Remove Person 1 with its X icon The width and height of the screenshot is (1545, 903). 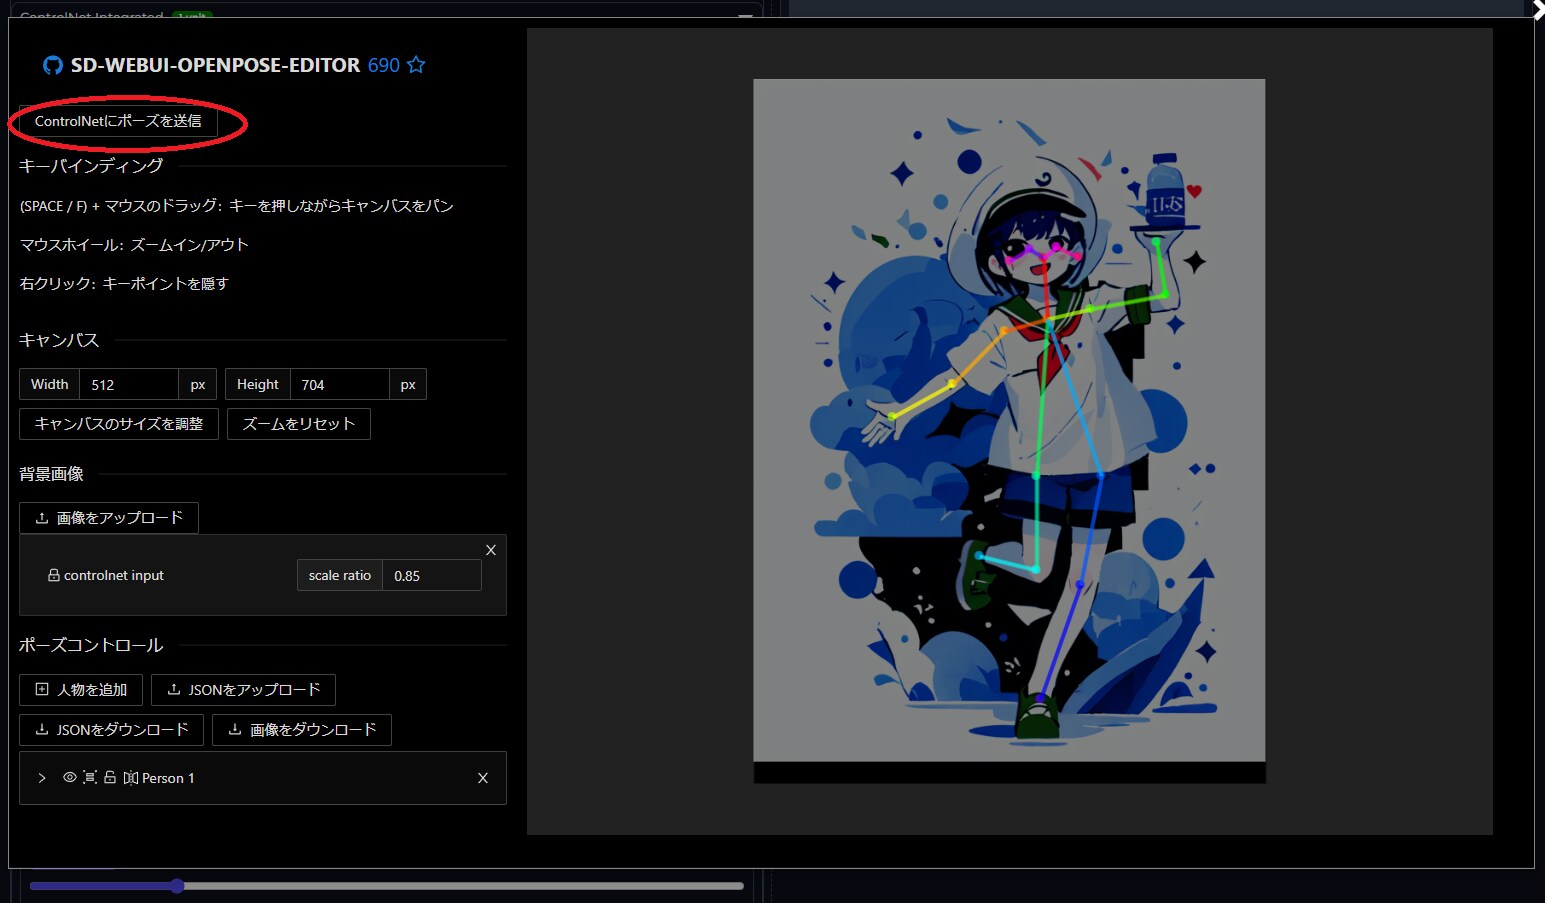tap(483, 778)
